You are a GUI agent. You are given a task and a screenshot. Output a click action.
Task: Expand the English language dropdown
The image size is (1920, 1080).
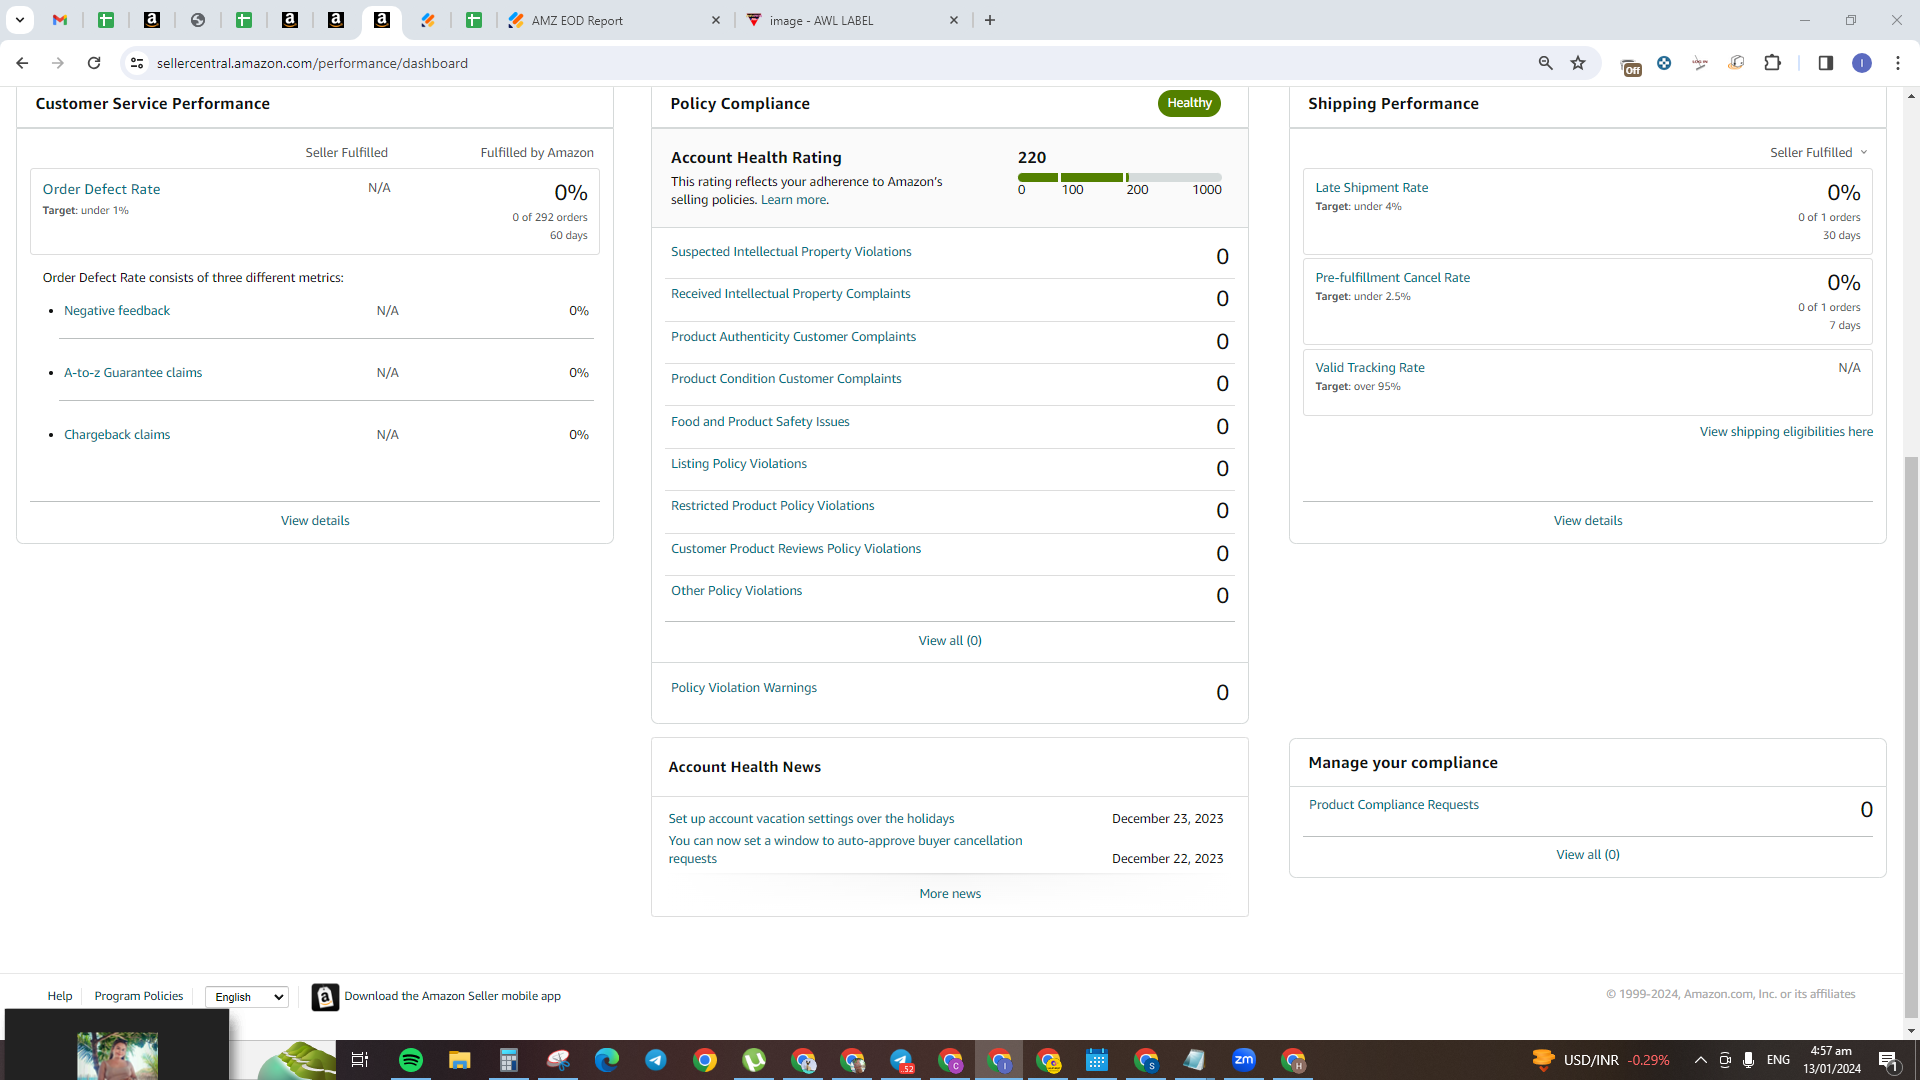(x=247, y=997)
